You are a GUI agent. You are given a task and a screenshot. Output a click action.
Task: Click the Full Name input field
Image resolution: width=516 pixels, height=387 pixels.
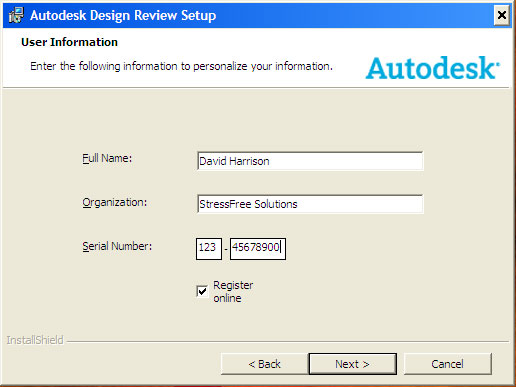(x=310, y=161)
